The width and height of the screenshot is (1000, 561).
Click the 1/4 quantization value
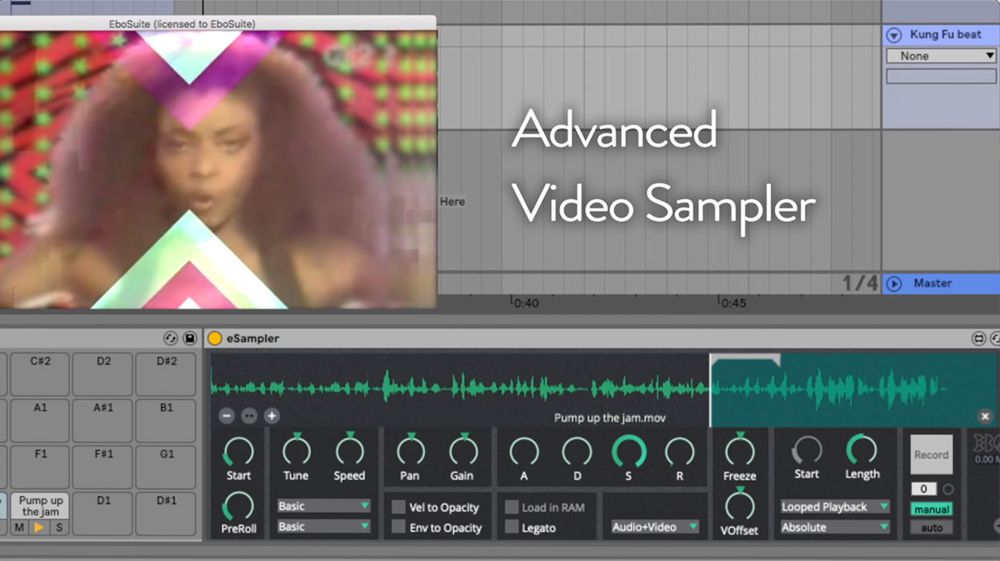(860, 283)
